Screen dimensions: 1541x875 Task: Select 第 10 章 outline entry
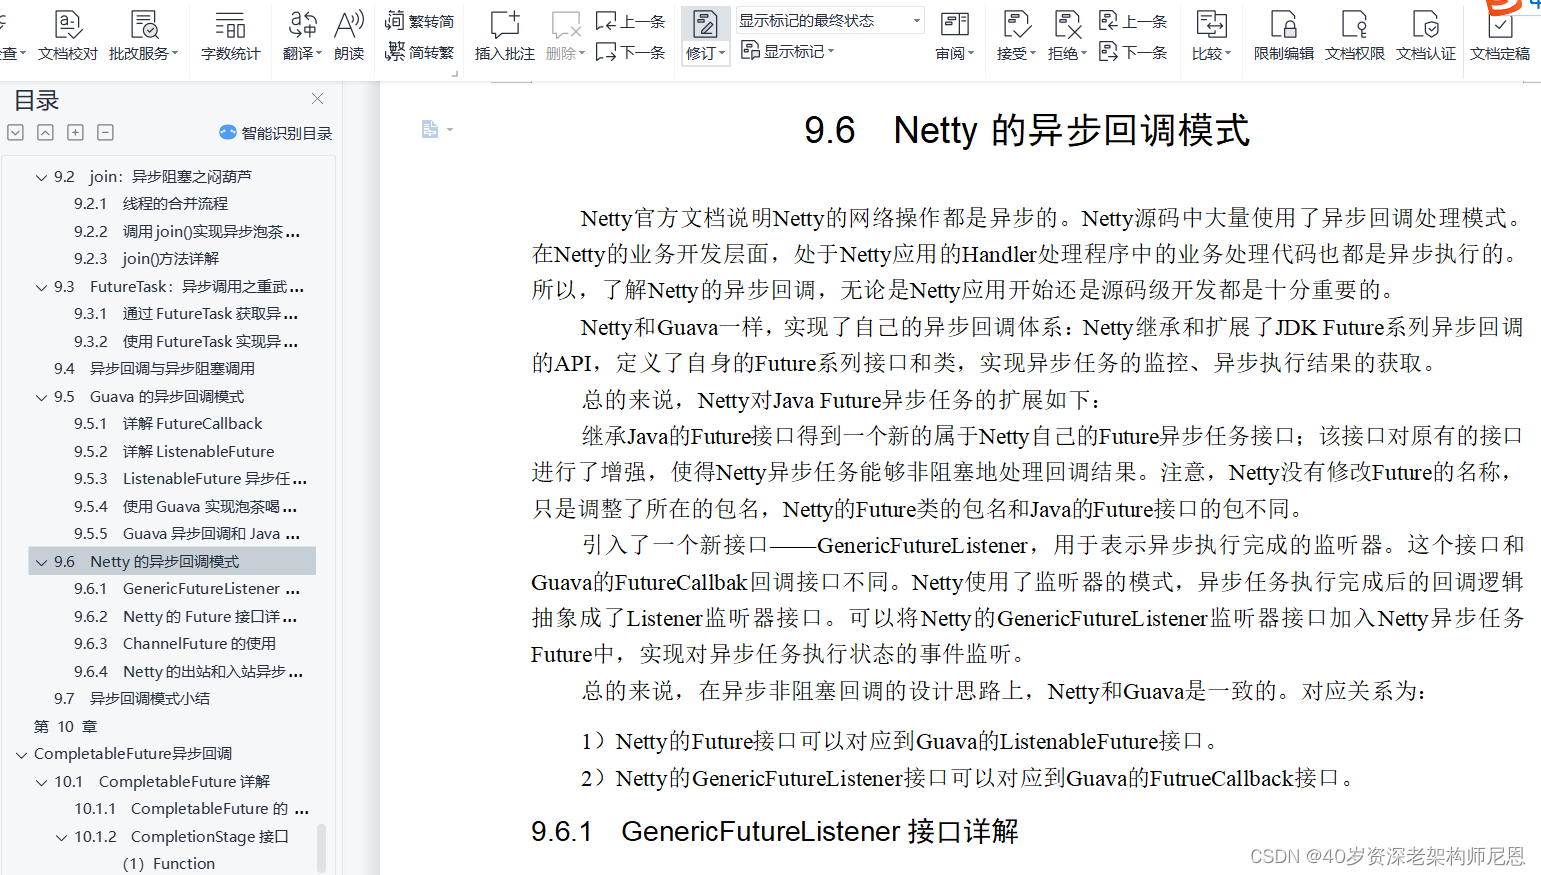tap(66, 727)
